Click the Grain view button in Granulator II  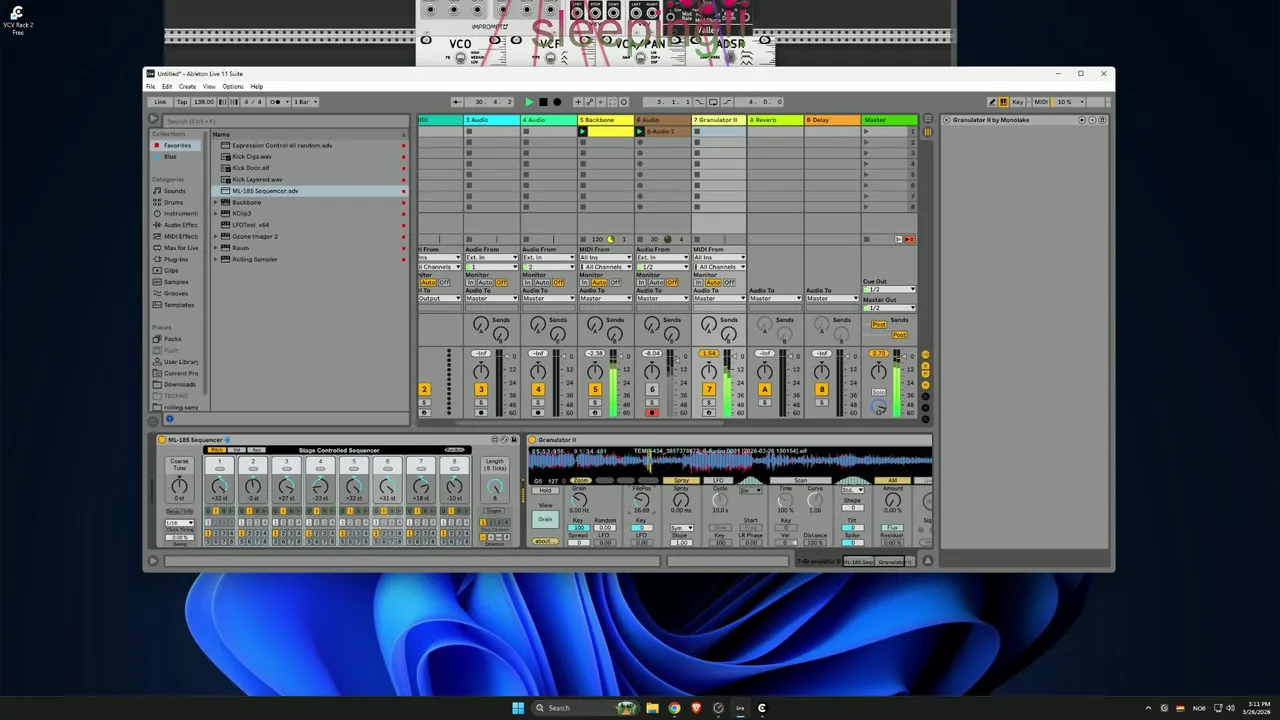point(545,519)
